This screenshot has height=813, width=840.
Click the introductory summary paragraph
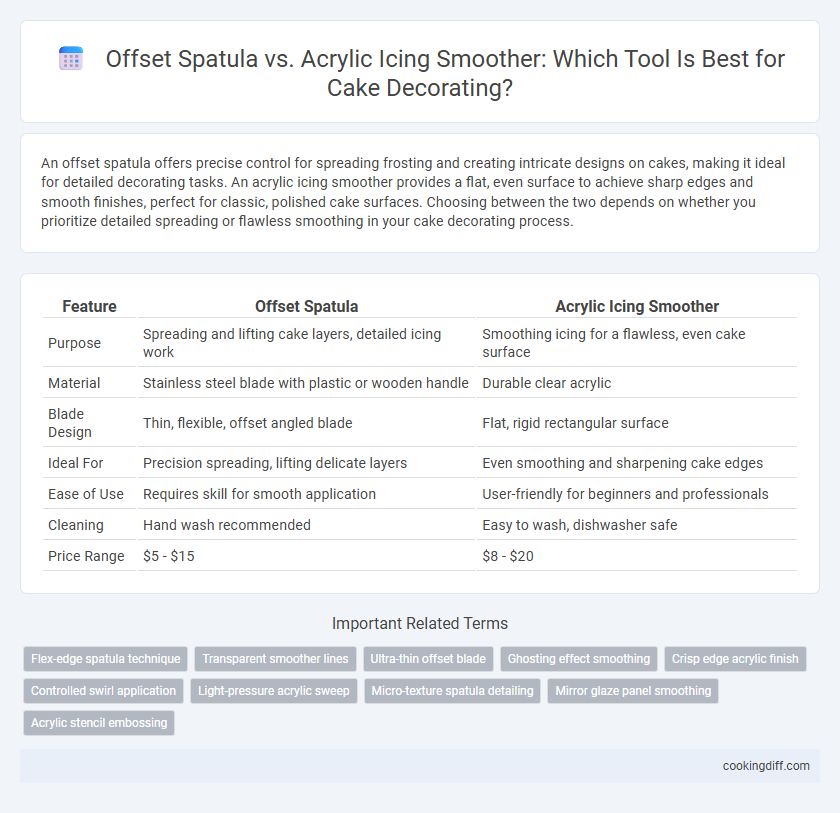(x=413, y=192)
